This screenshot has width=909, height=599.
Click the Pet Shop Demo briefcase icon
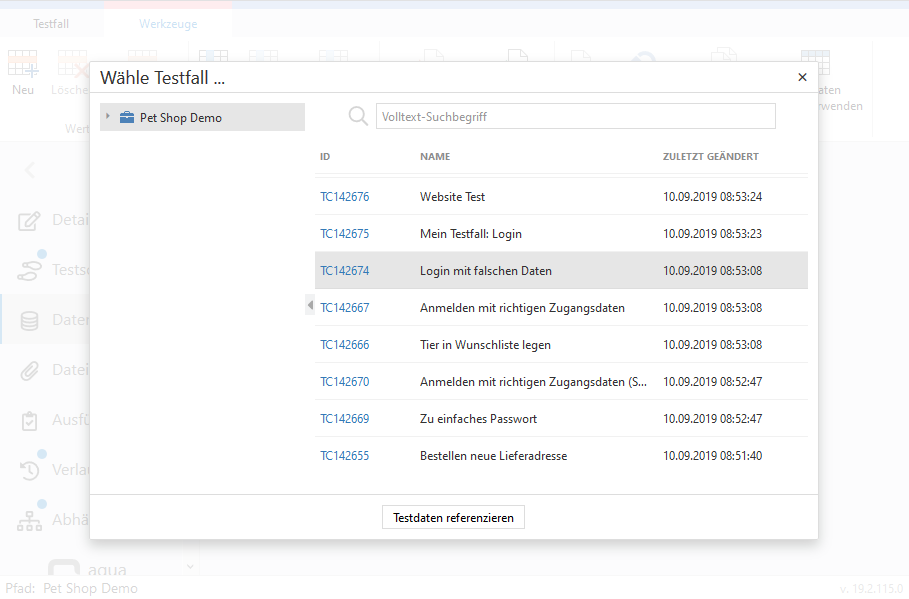pyautogui.click(x=127, y=118)
